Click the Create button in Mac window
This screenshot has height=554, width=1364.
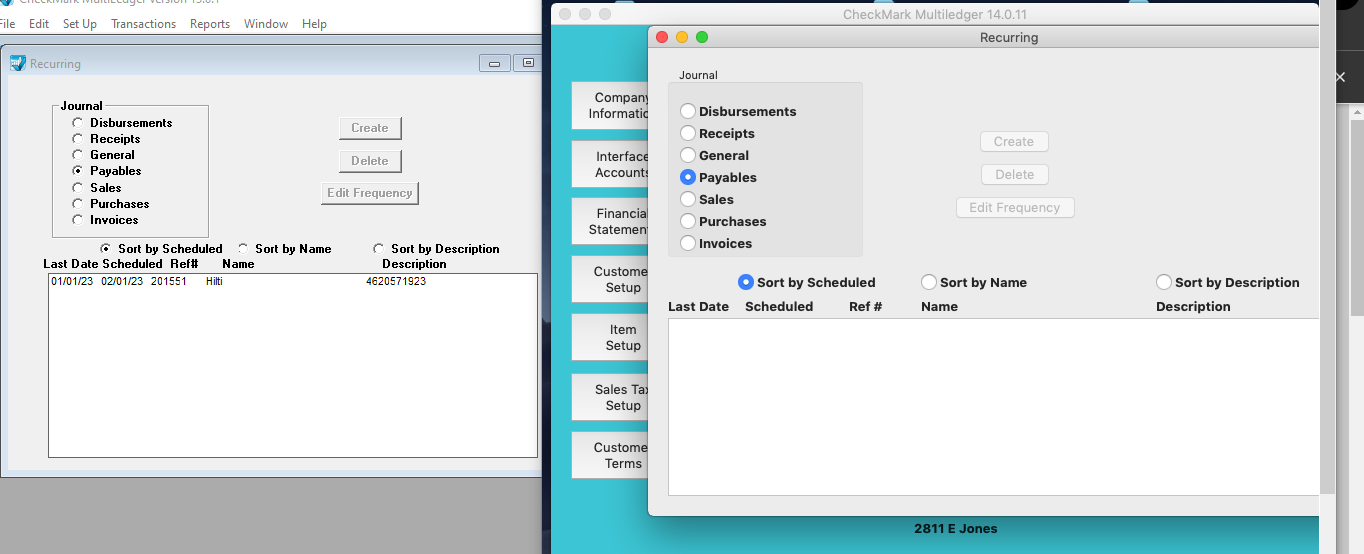1014,142
